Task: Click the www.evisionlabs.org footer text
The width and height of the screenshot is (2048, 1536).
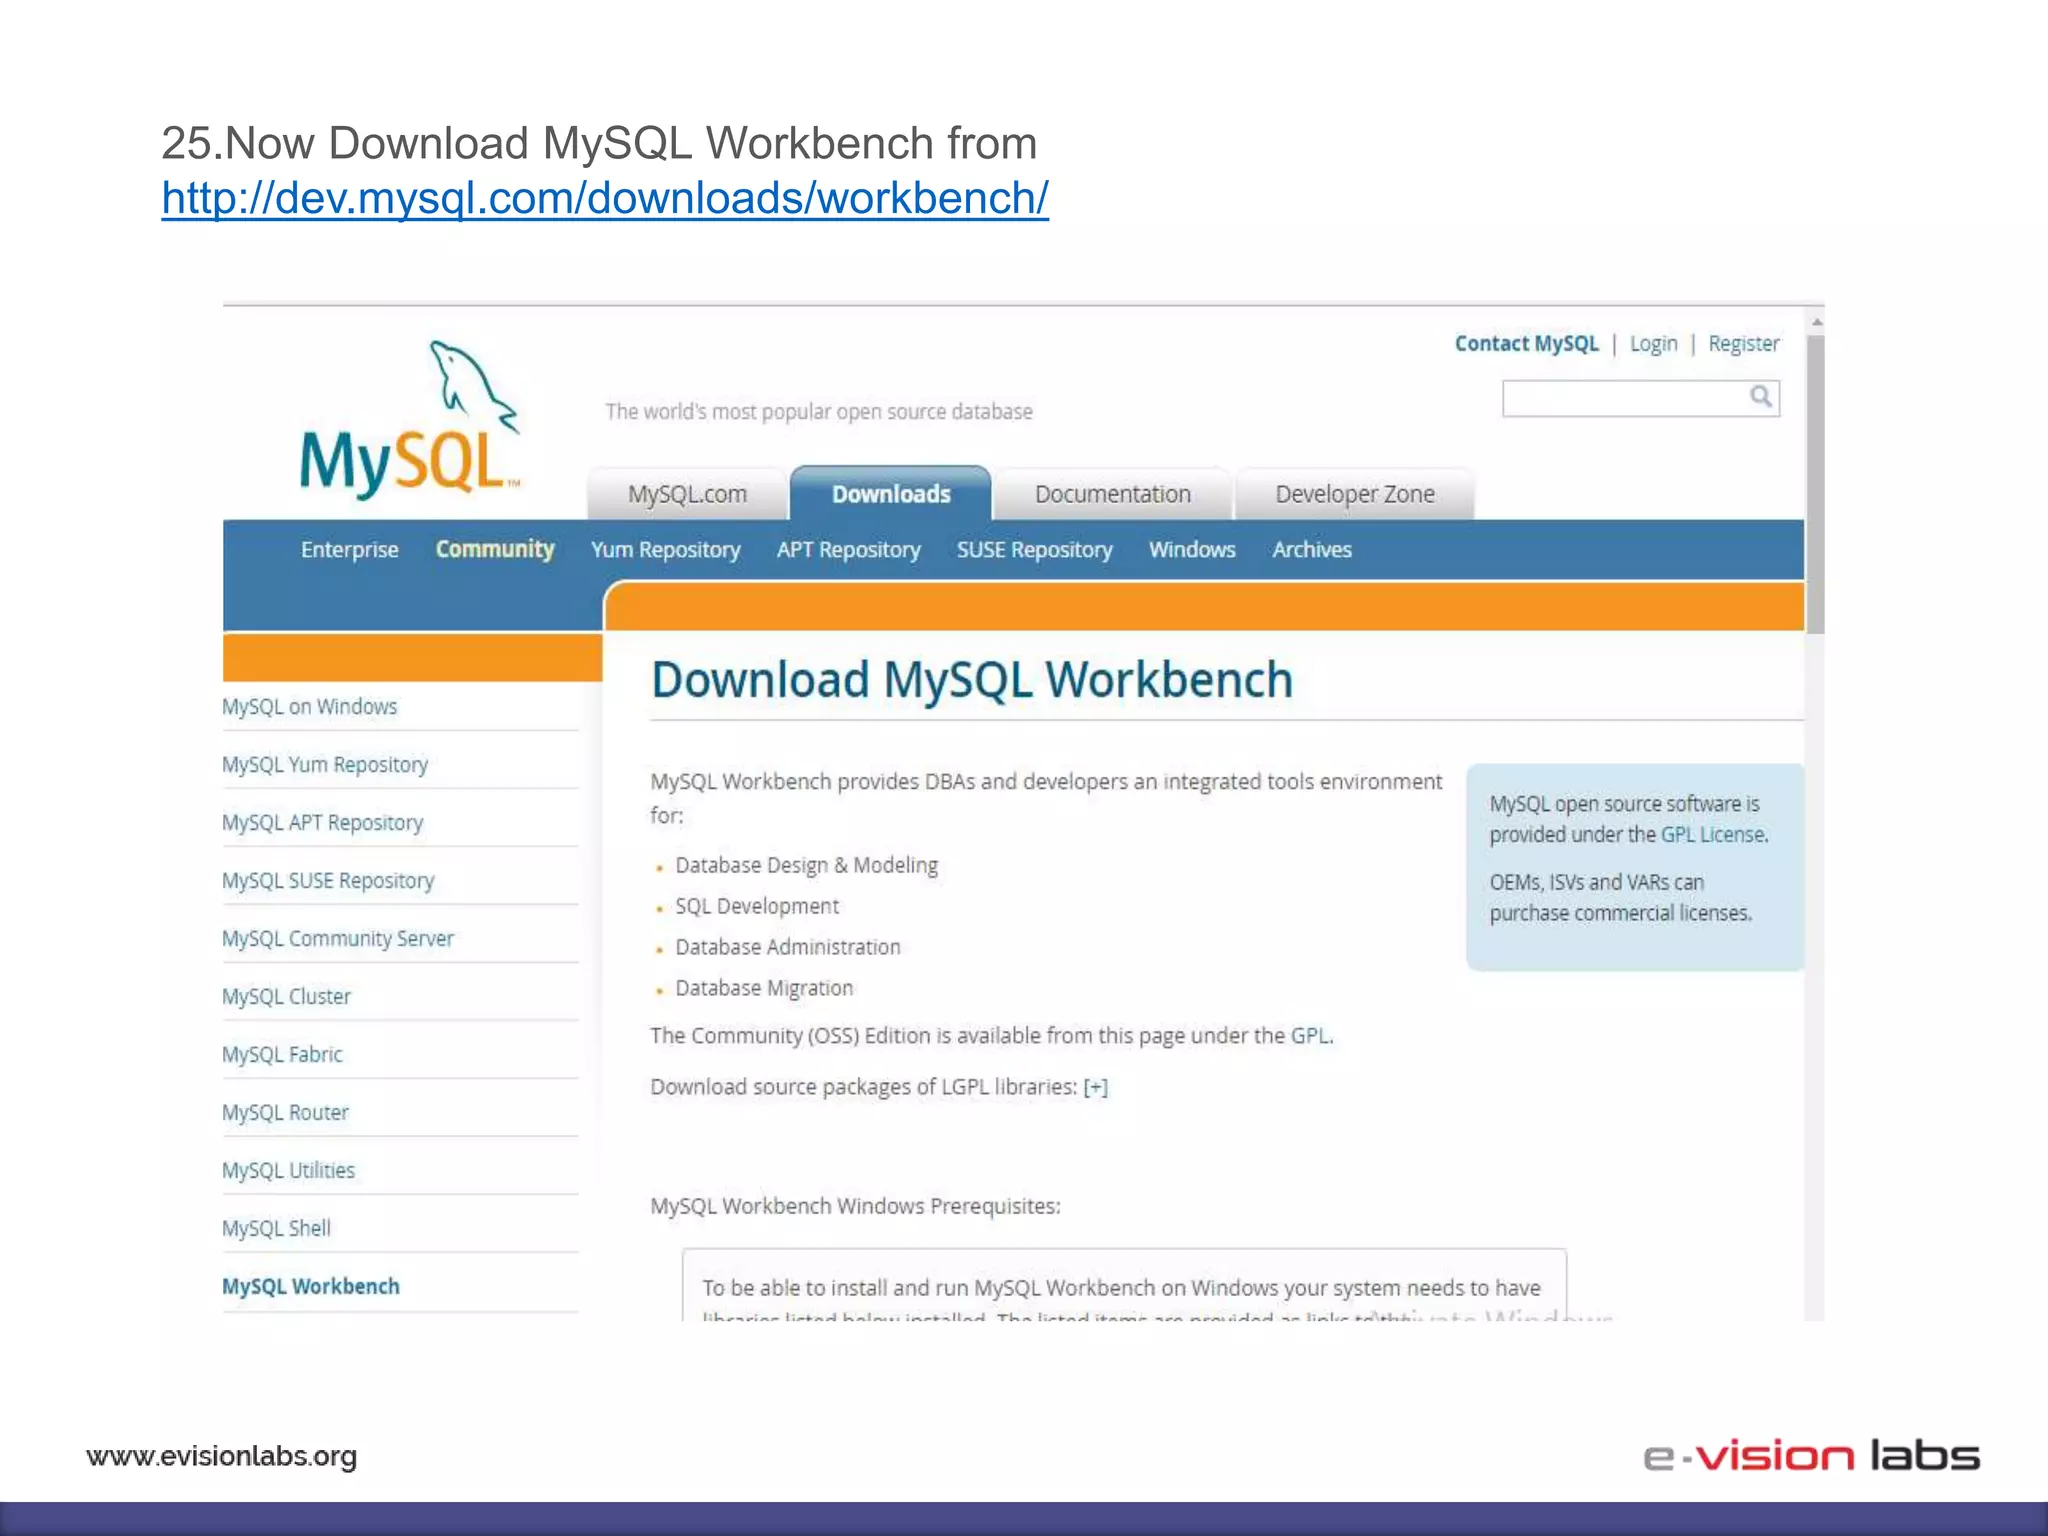Action: (x=221, y=1456)
